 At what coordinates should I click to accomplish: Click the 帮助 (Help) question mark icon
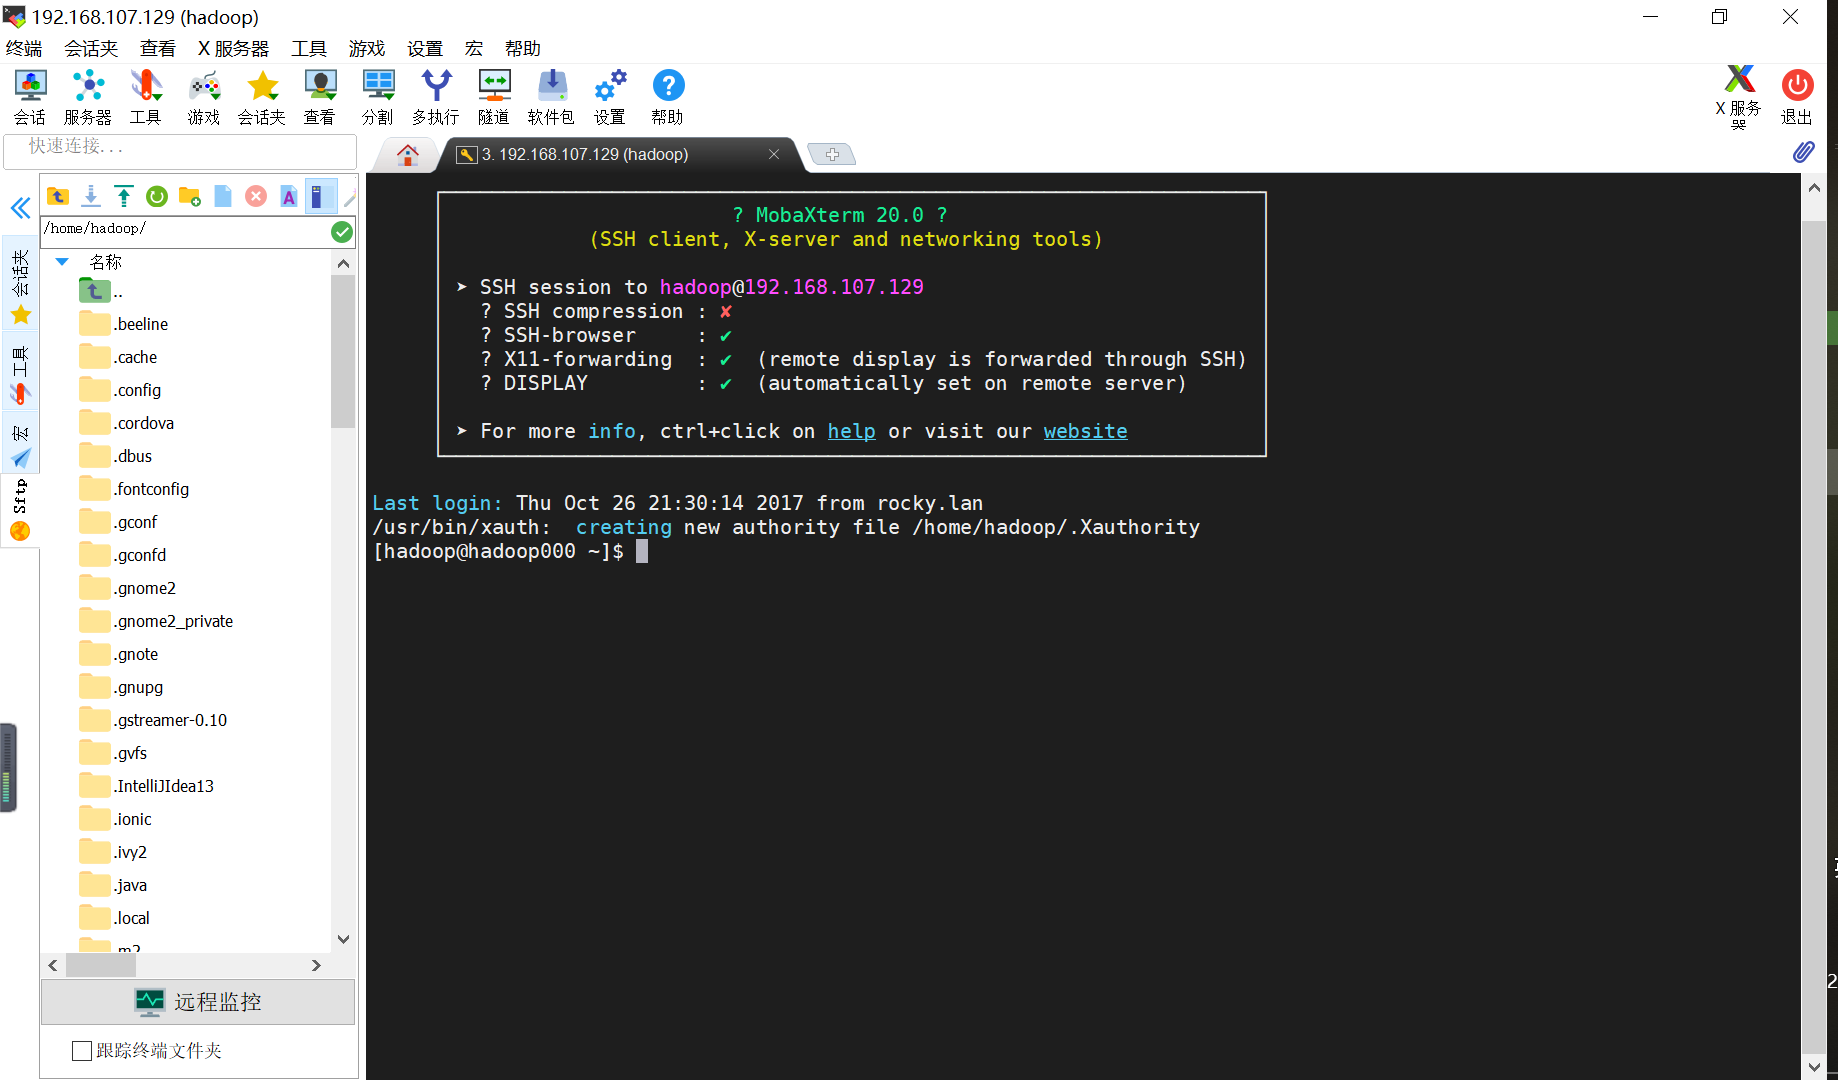(668, 97)
